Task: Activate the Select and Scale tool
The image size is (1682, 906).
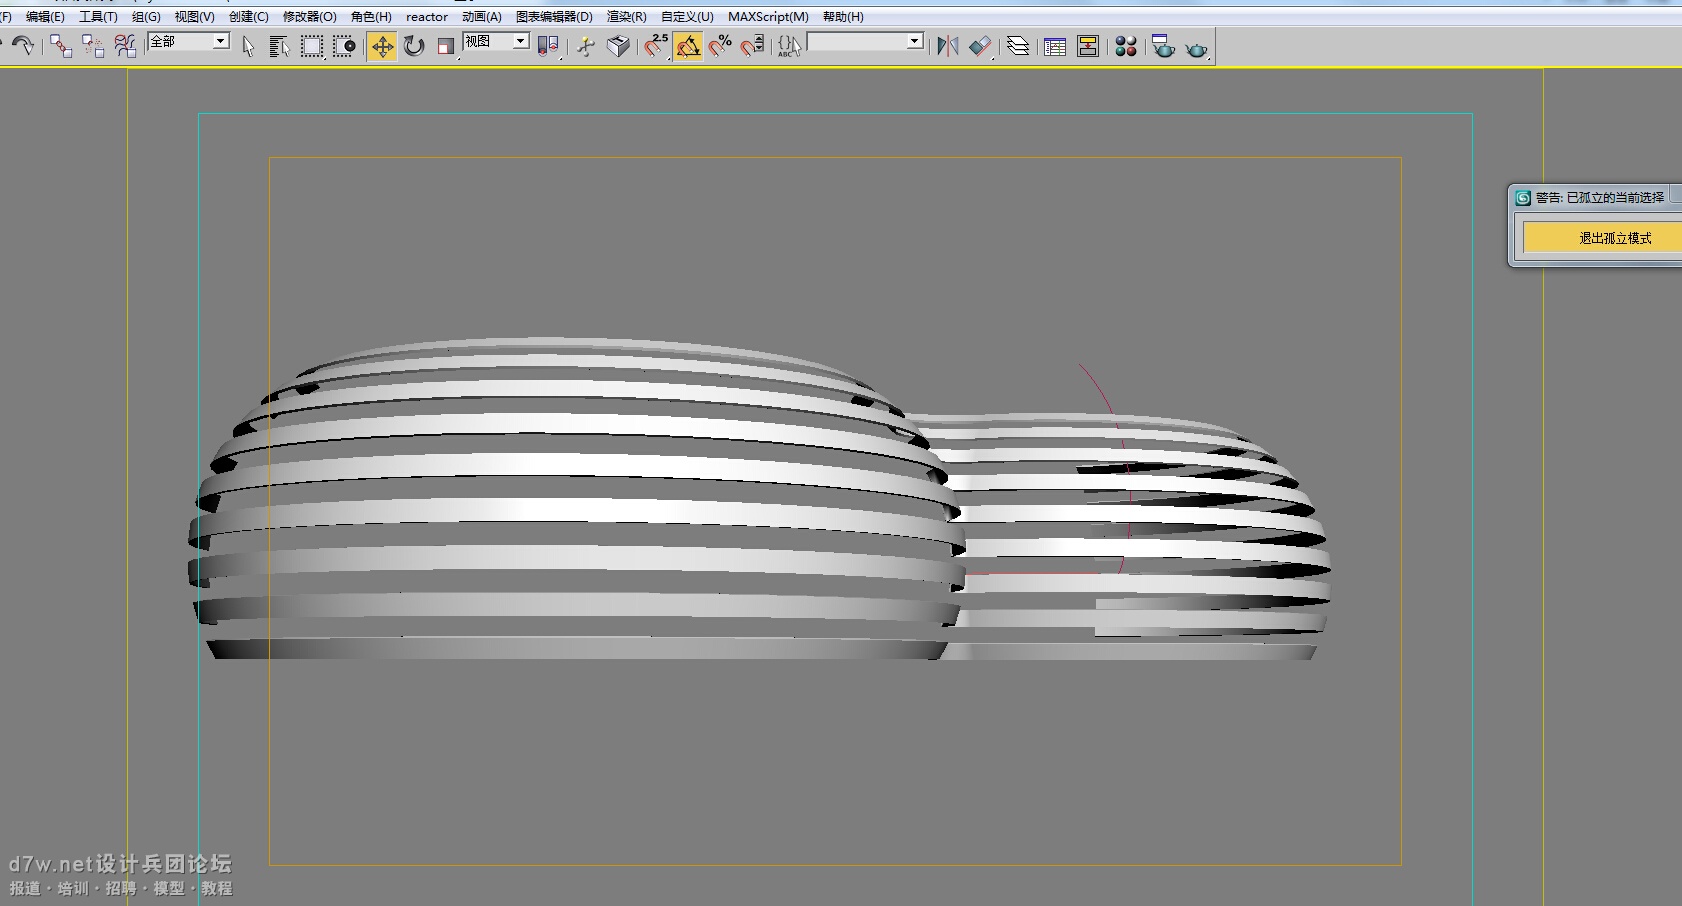Action: (x=446, y=46)
